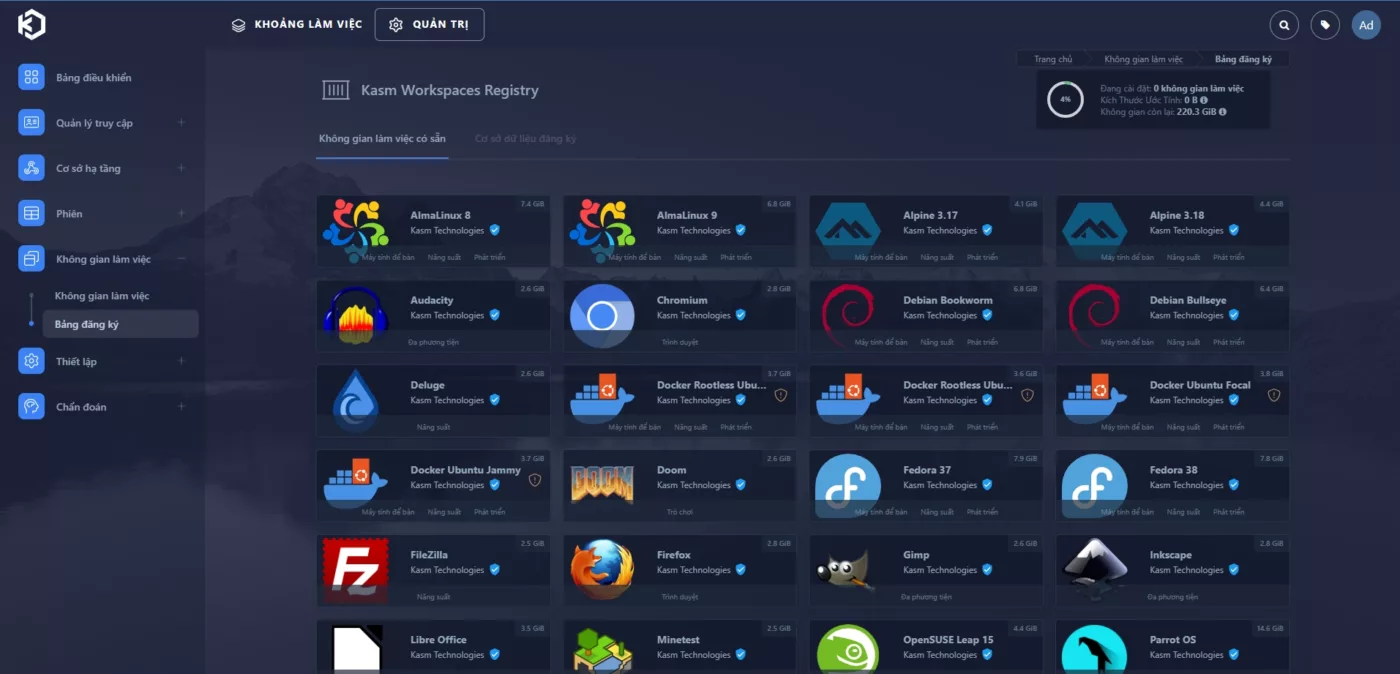1400x674 pixels.
Task: Click warning shield on Docker Ubuntu Jammy
Action: coord(535,480)
